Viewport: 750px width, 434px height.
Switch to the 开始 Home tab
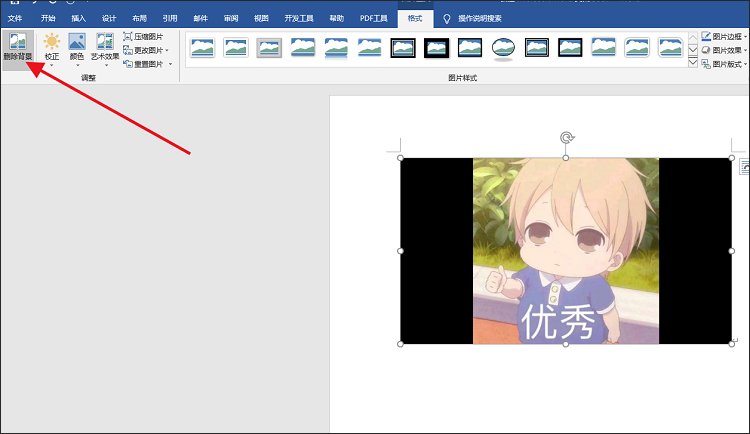coord(48,18)
